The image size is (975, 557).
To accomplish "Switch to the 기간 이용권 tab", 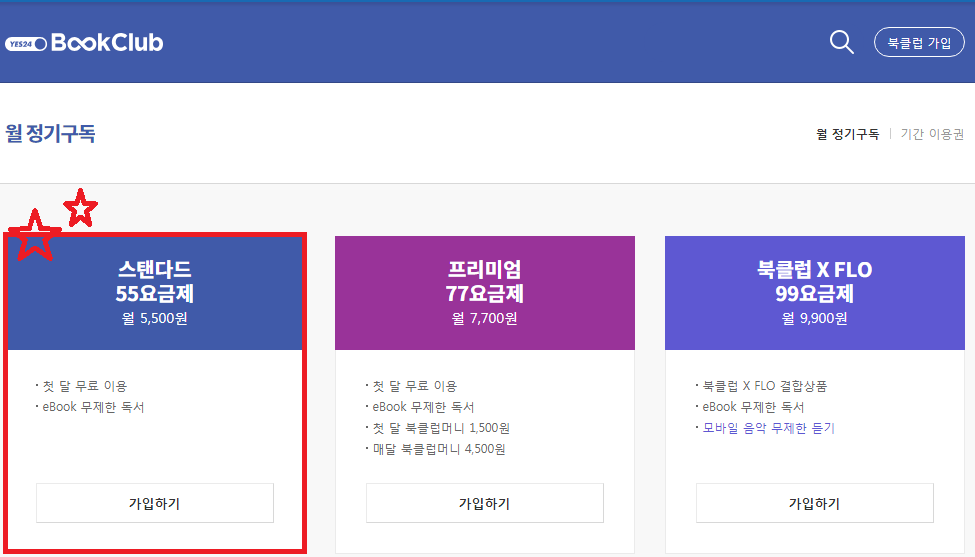I will coord(932,134).
